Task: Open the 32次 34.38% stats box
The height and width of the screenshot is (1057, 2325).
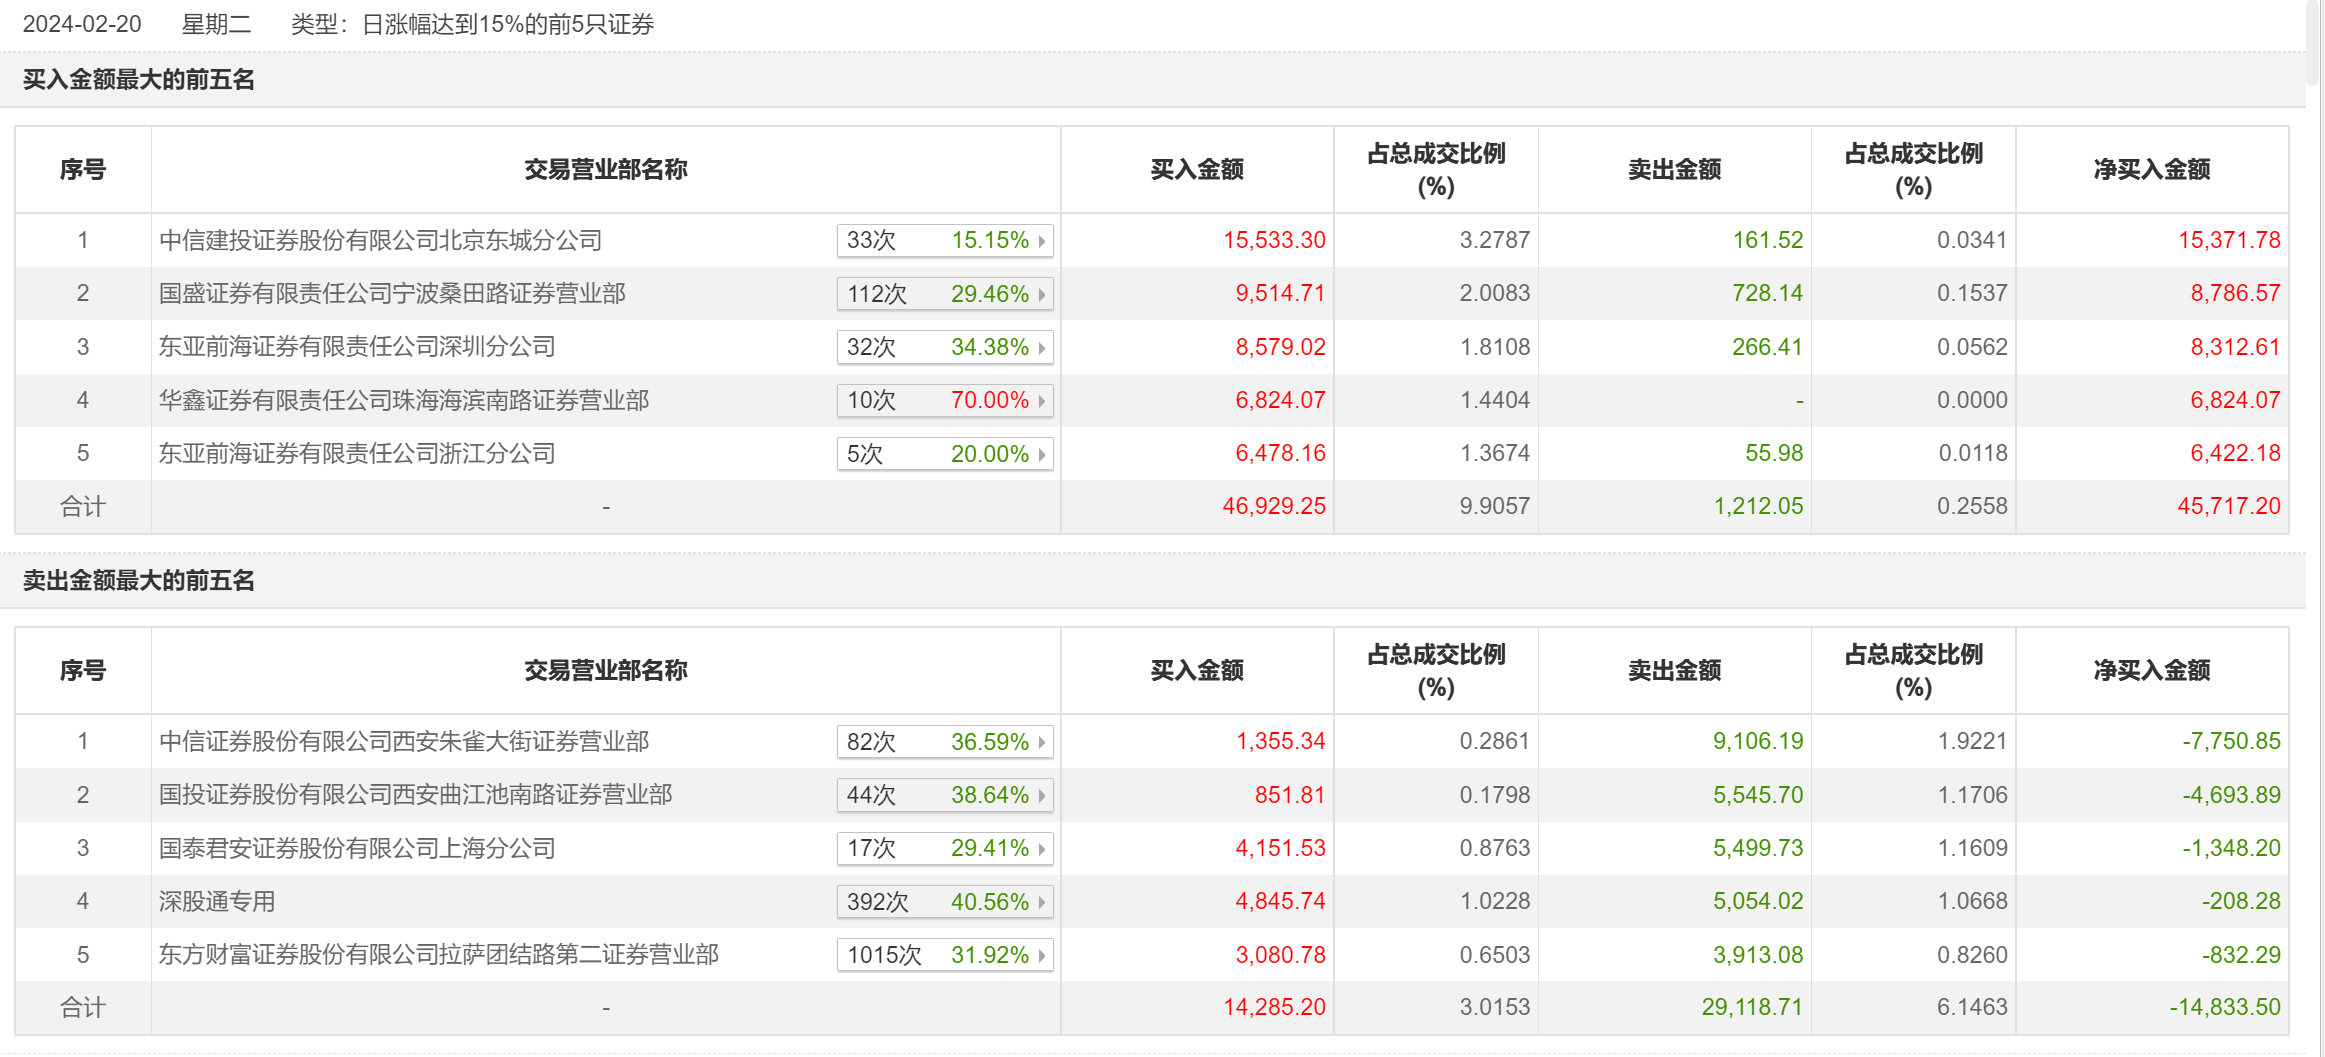Action: (944, 347)
